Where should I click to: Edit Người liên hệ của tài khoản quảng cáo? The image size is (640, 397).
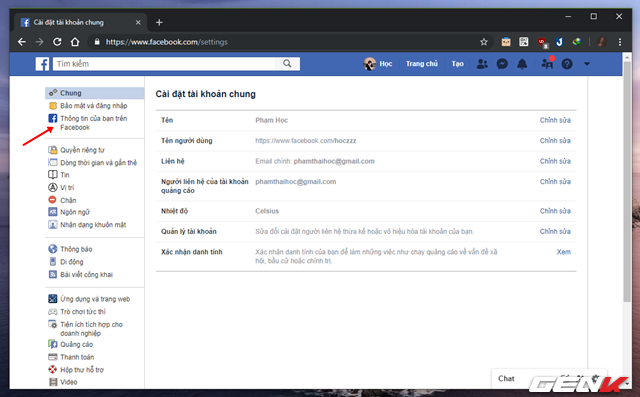555,182
